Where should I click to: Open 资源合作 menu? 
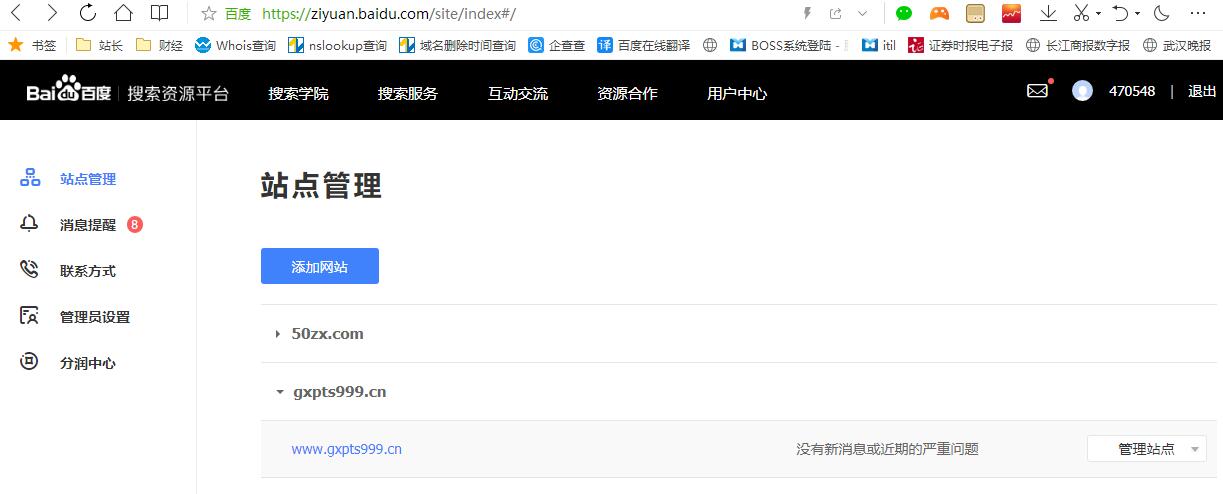click(627, 93)
